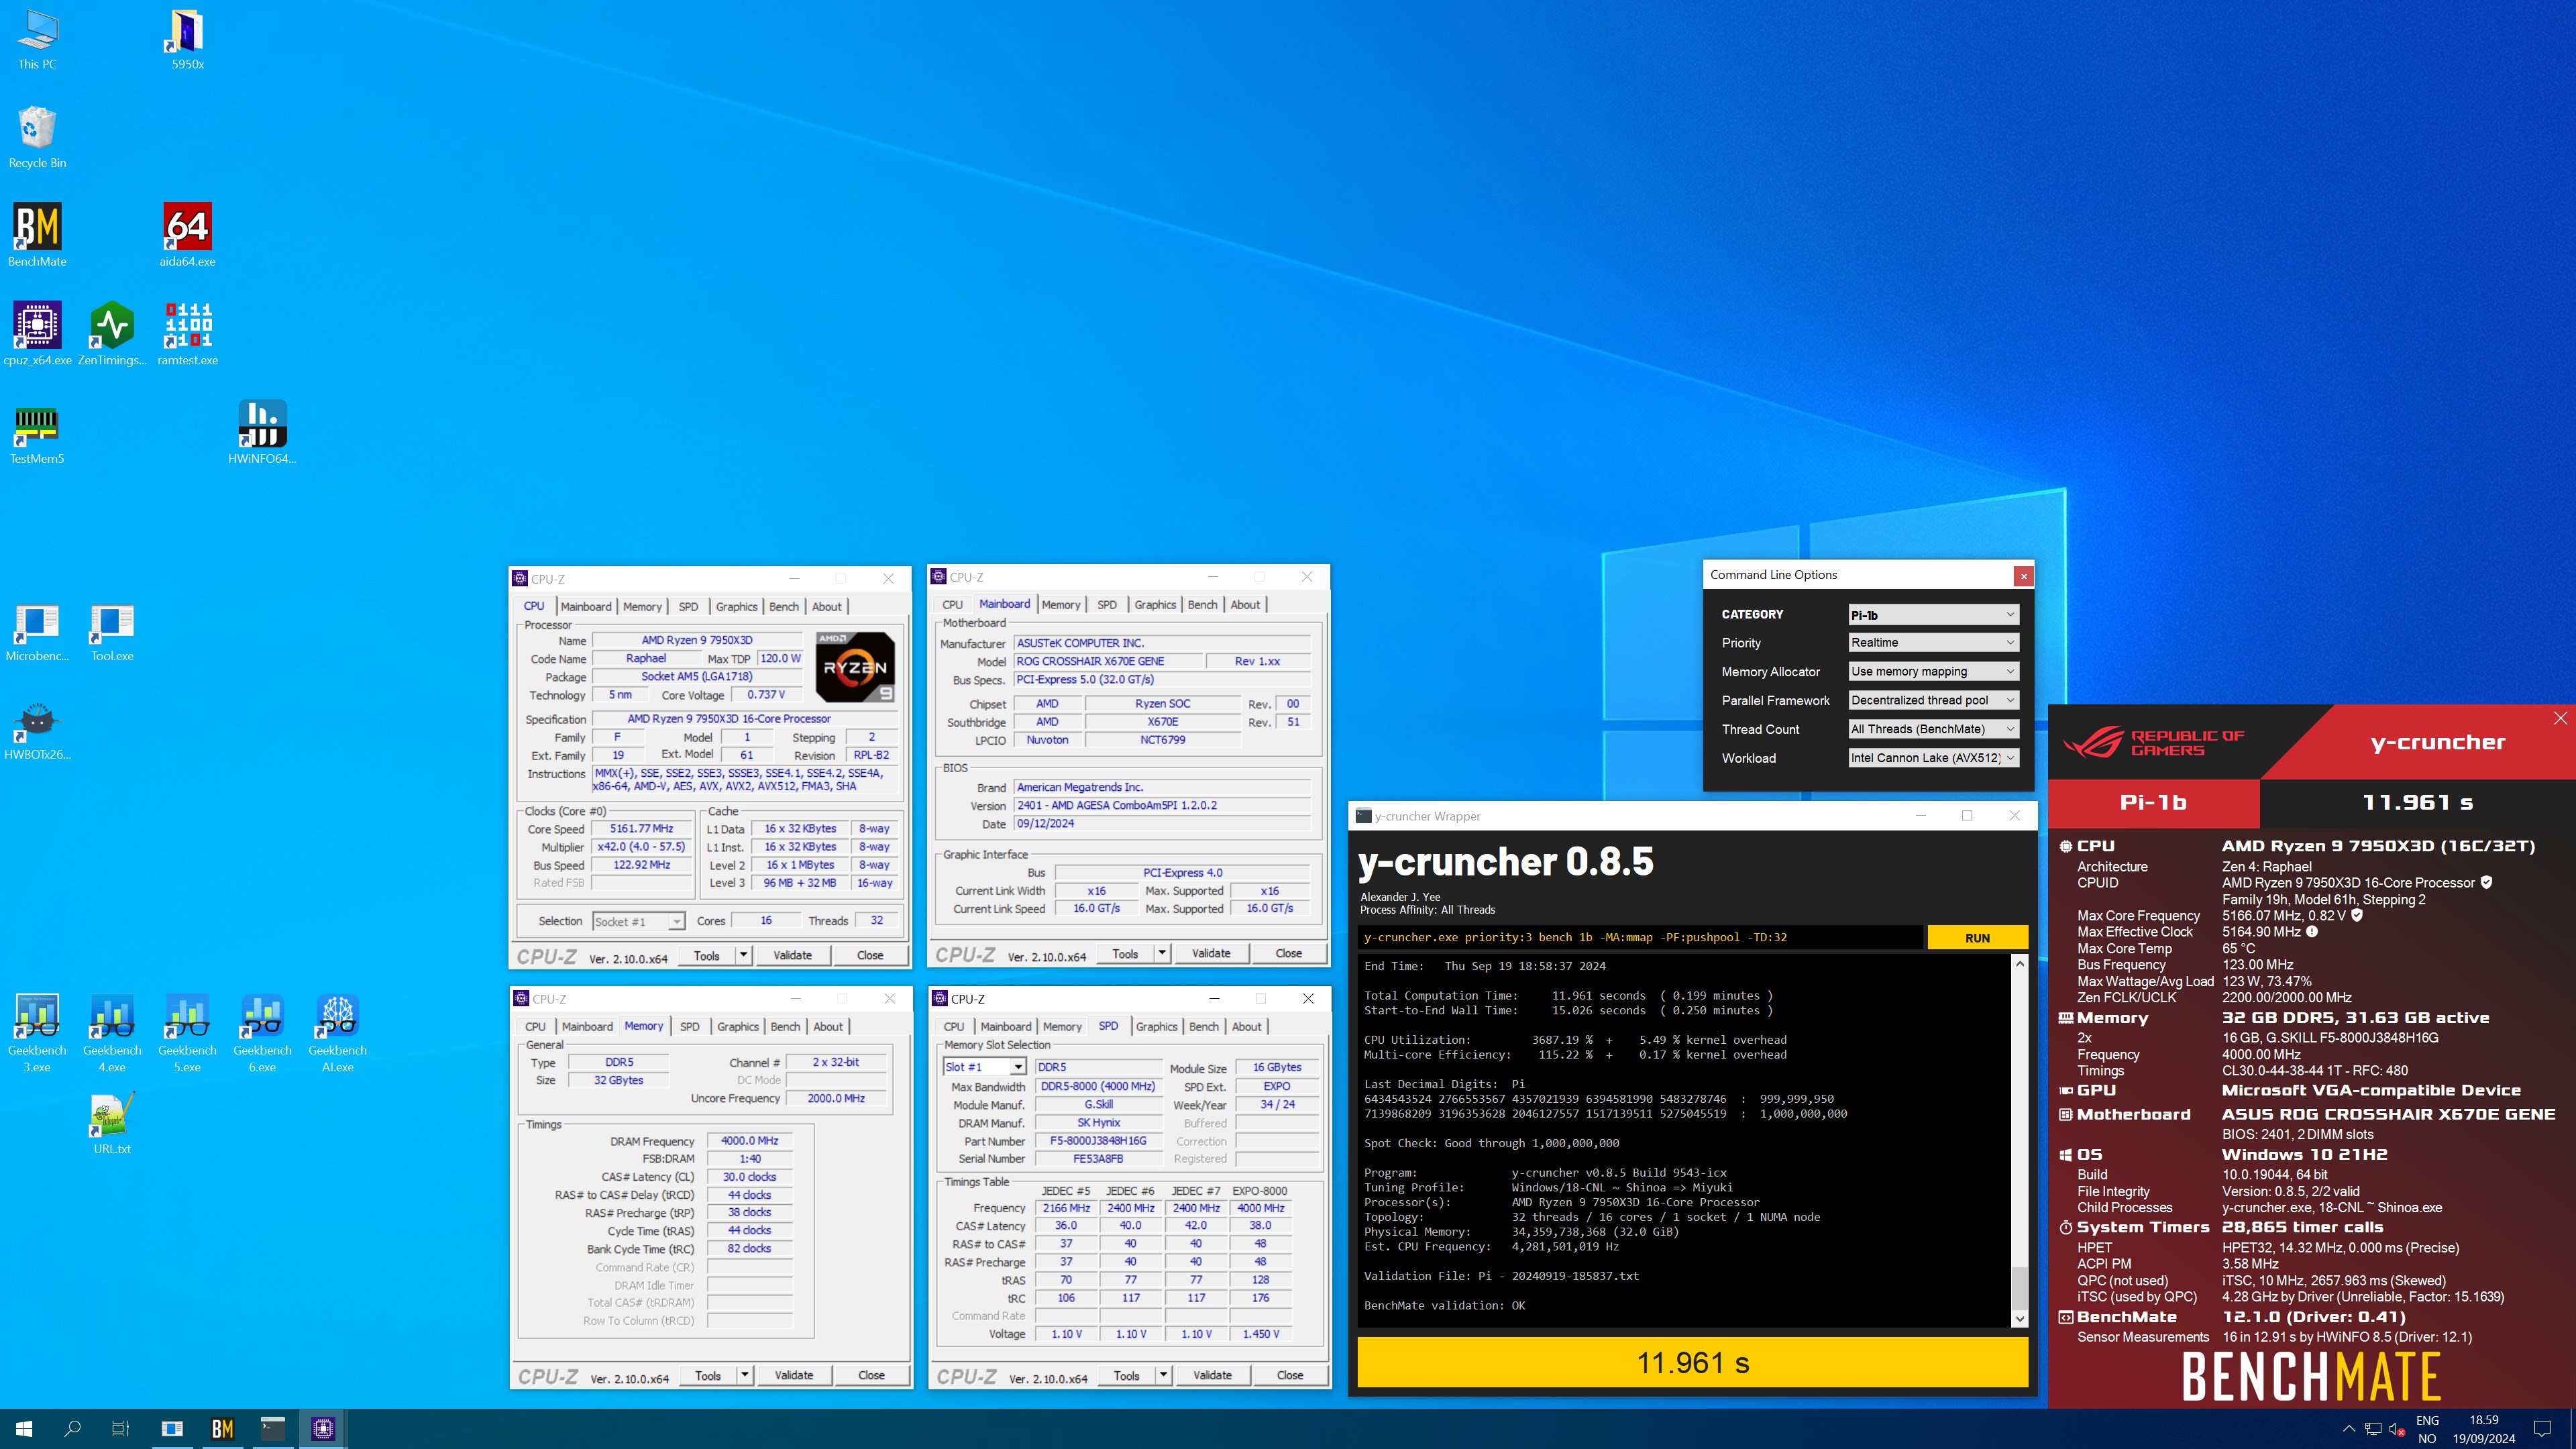This screenshot has width=2576, height=1449.
Task: Close the Command Line Options dialog
Action: [x=2023, y=575]
